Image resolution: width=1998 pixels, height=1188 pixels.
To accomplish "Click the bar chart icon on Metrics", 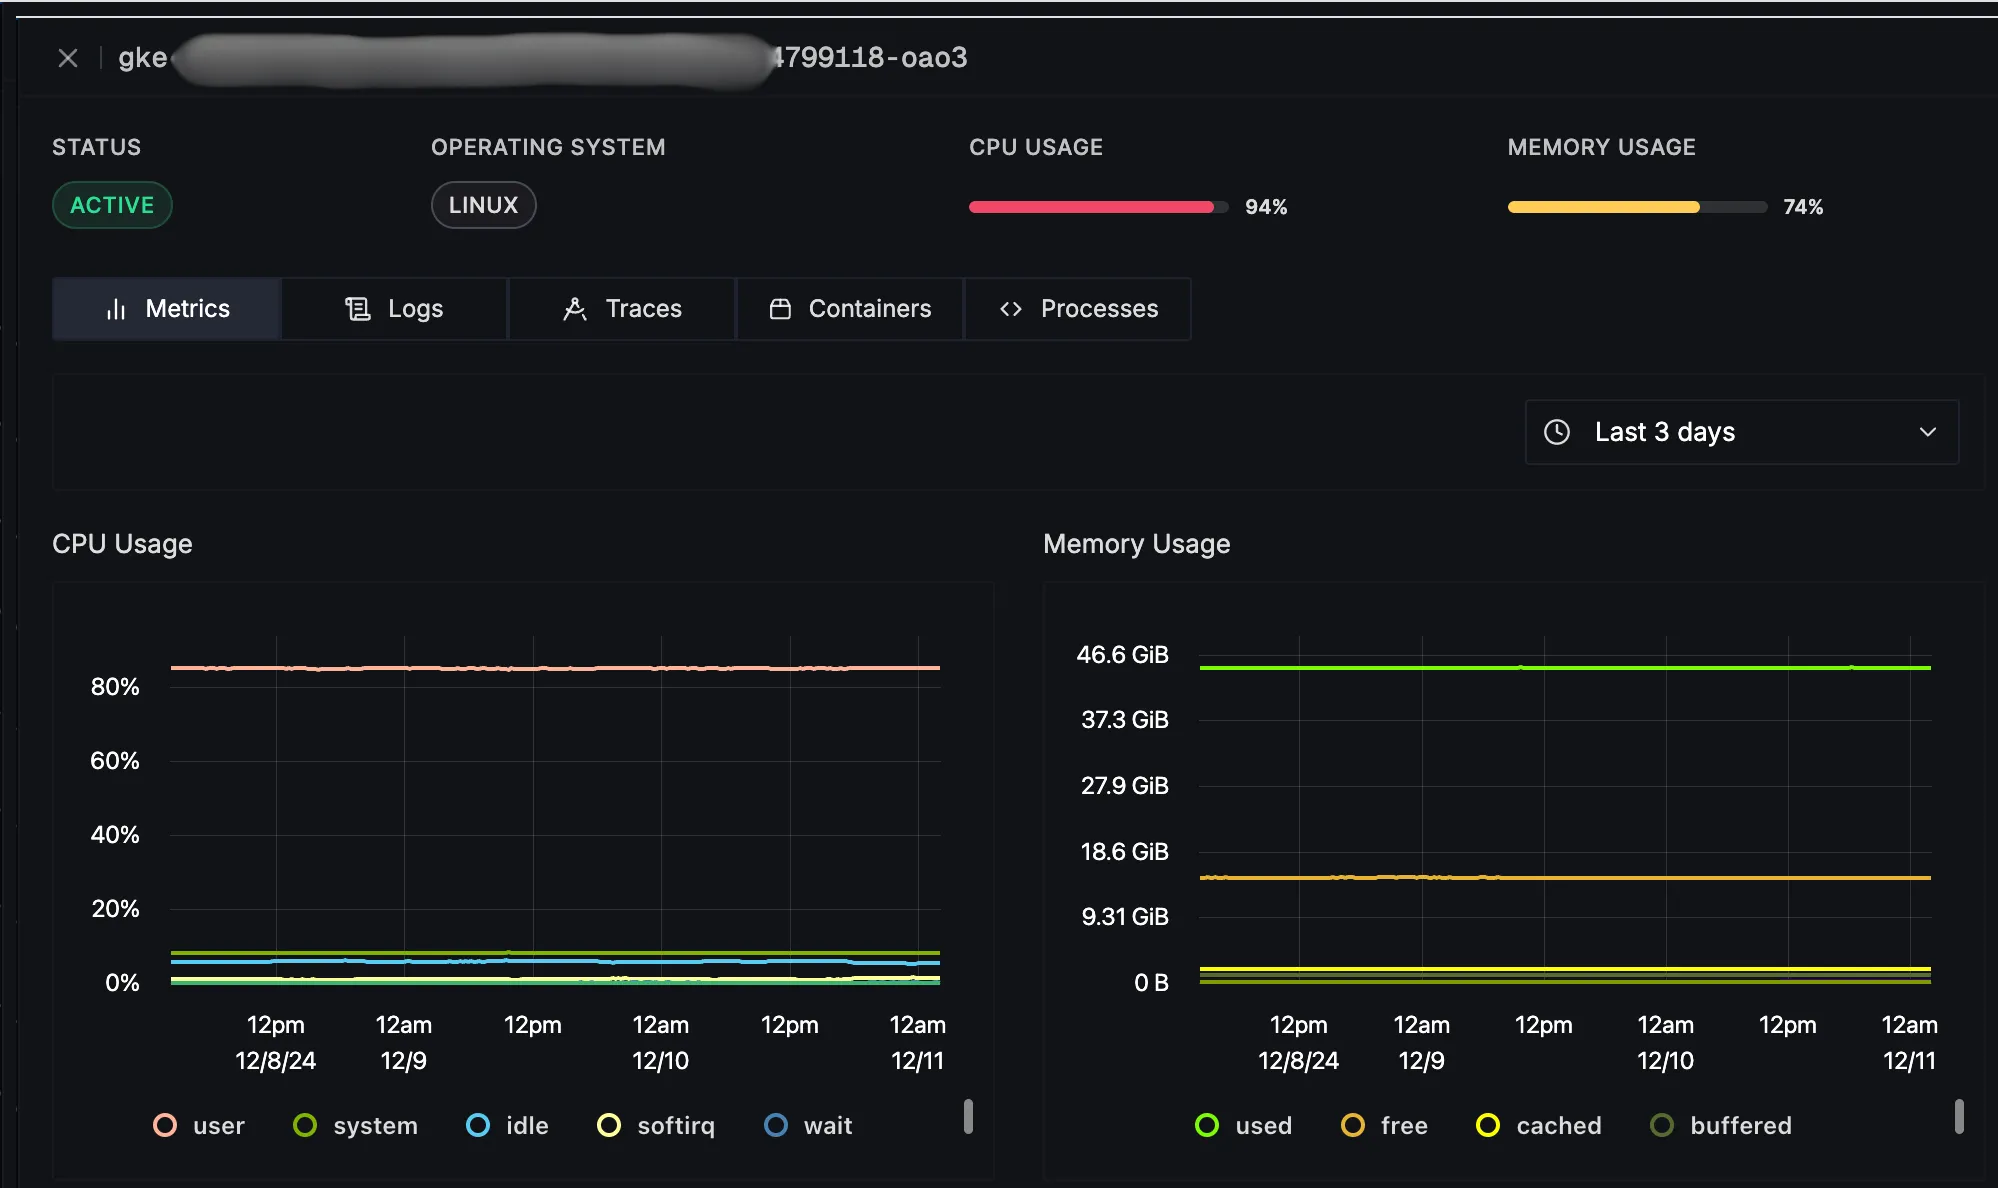I will 116,309.
